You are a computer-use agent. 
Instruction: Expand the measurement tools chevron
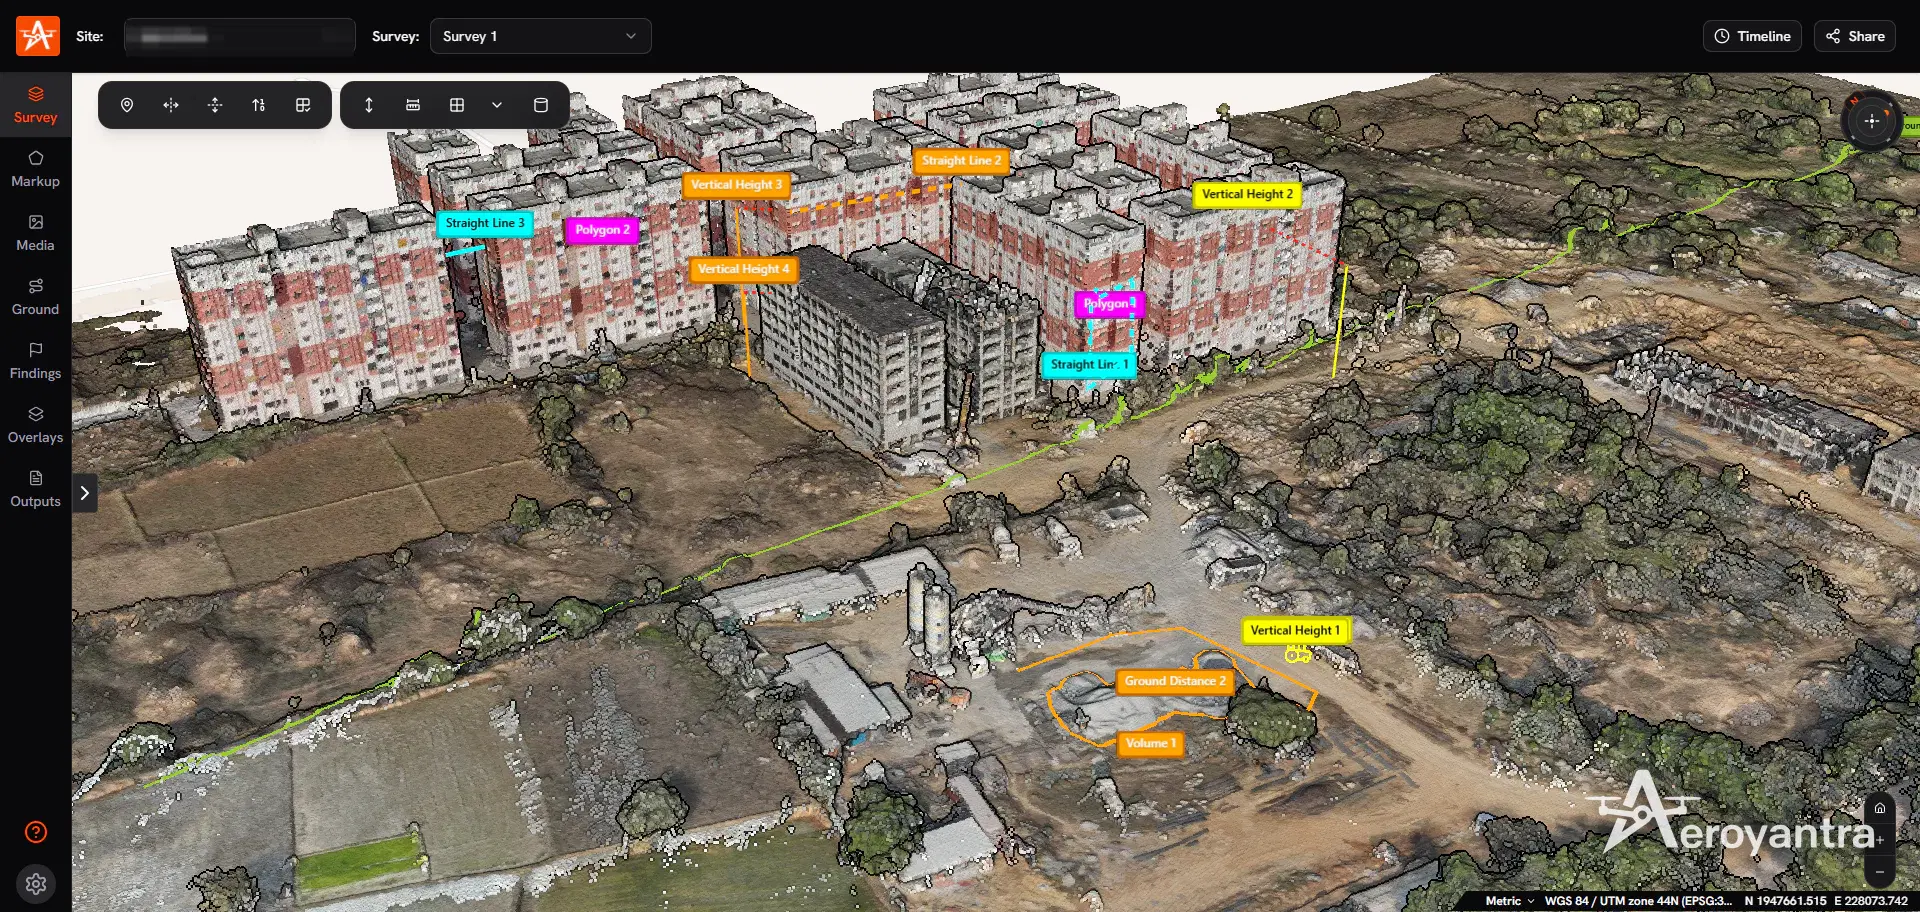(497, 105)
